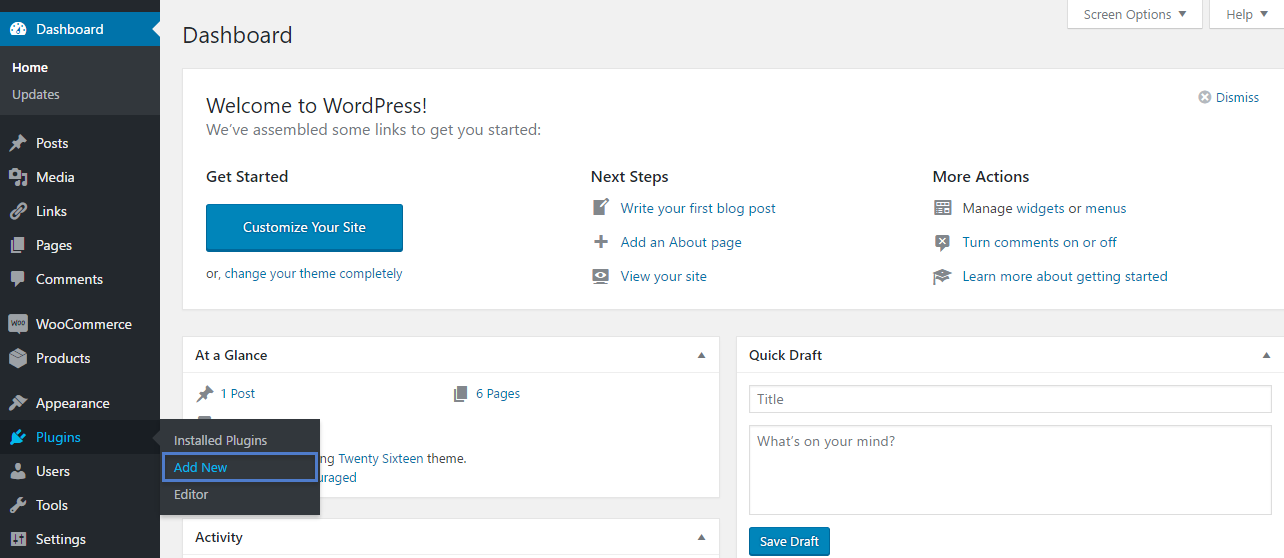This screenshot has height=558, width=1284.
Task: Open Learn more about getting started link
Action: (x=1065, y=276)
